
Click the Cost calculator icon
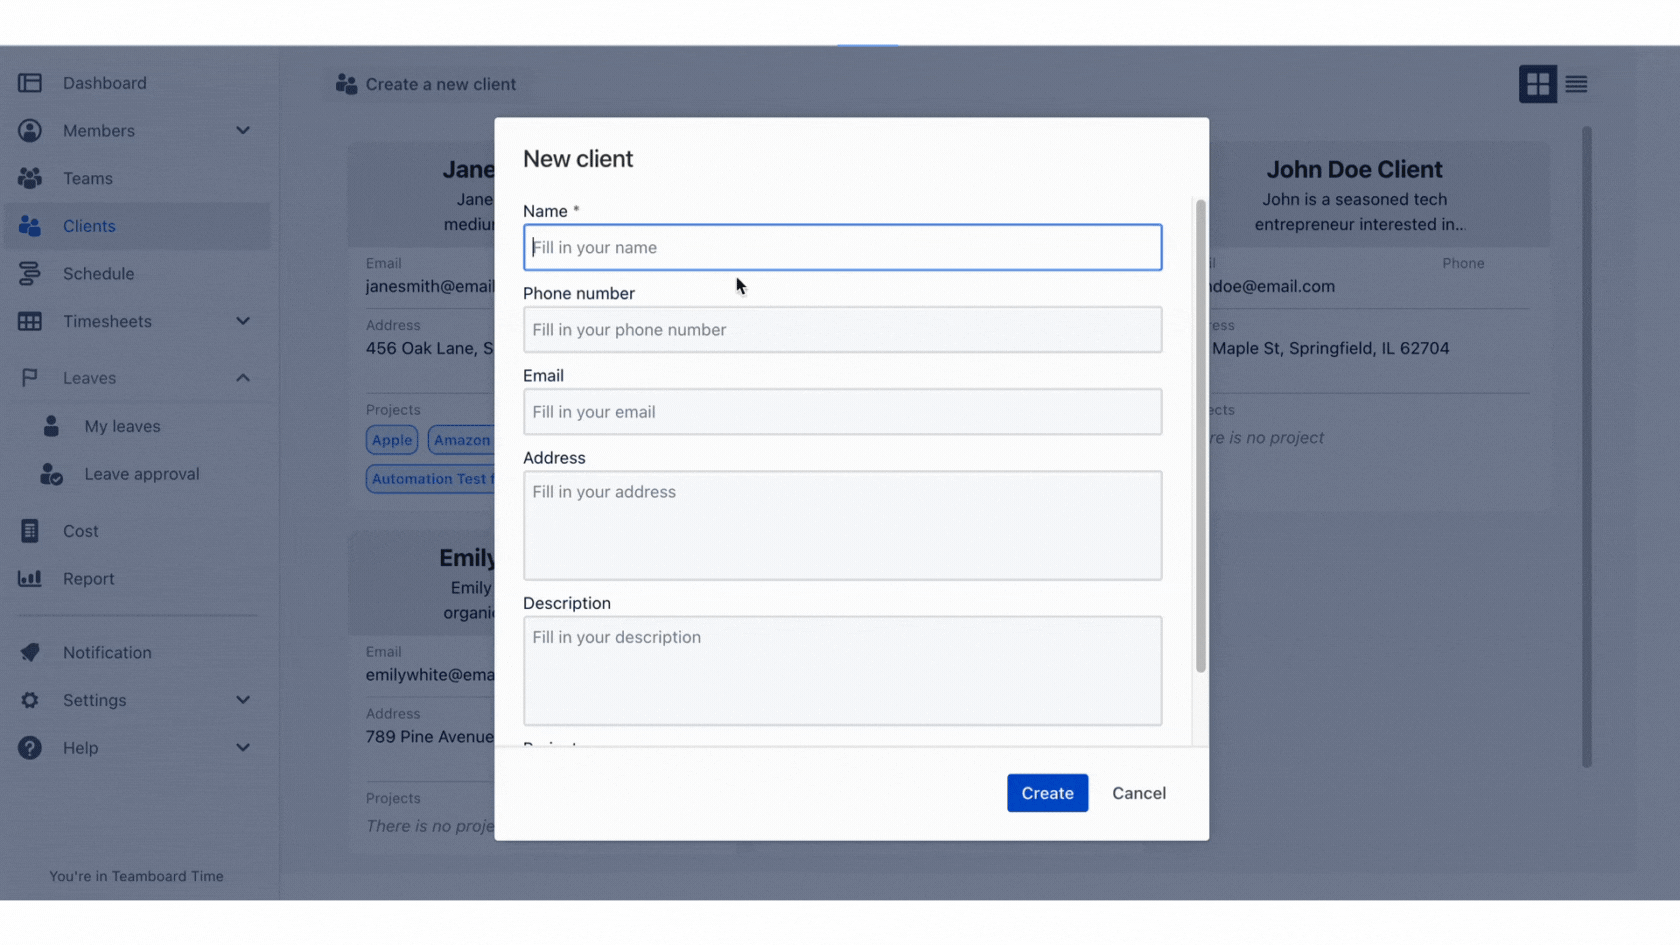pyautogui.click(x=30, y=531)
